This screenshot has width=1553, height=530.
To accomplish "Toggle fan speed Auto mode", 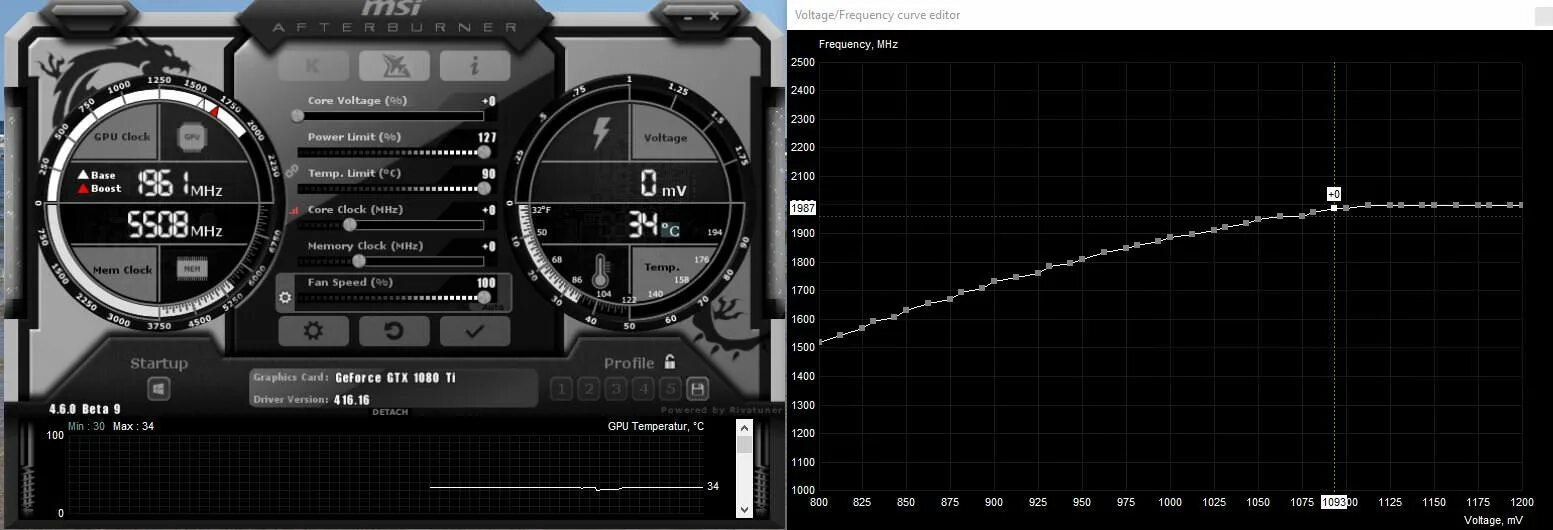I will click(x=491, y=307).
